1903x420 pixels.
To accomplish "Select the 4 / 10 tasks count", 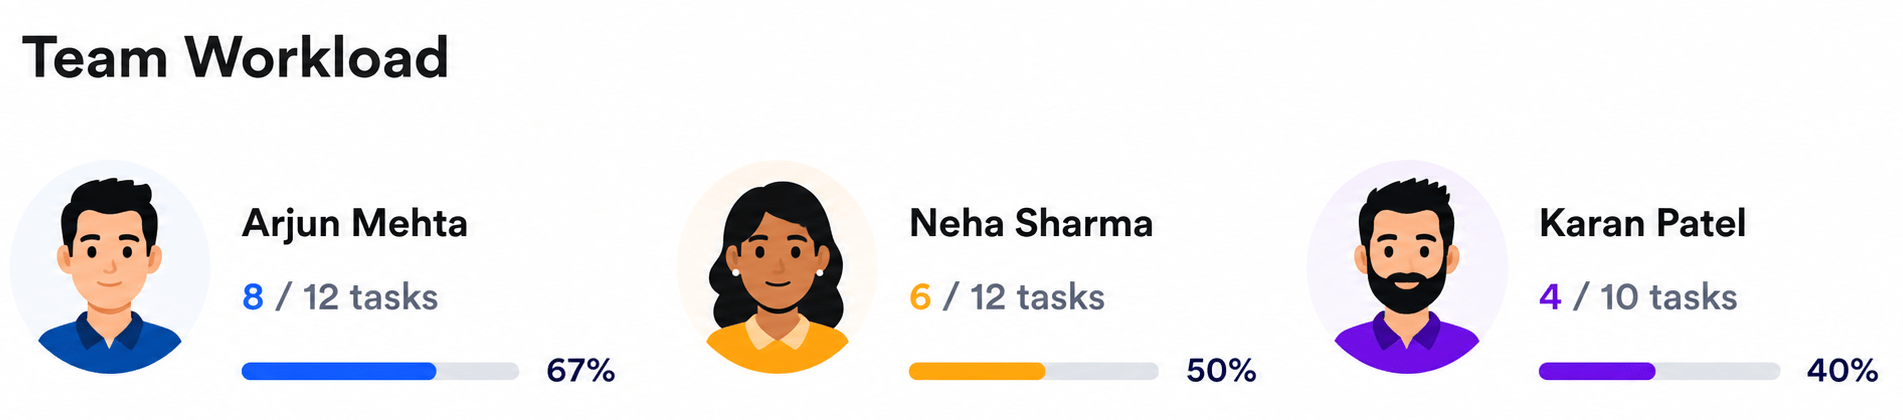I will 1638,297.
